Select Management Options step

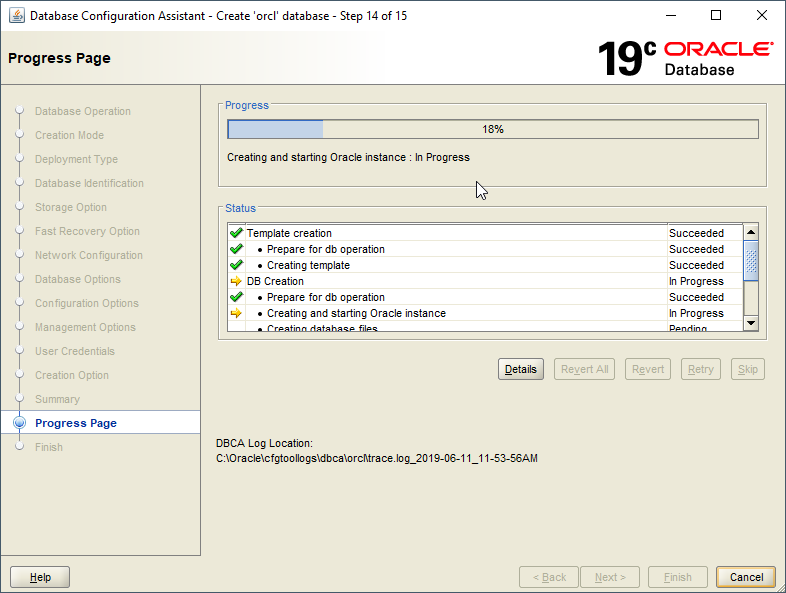[x=85, y=327]
